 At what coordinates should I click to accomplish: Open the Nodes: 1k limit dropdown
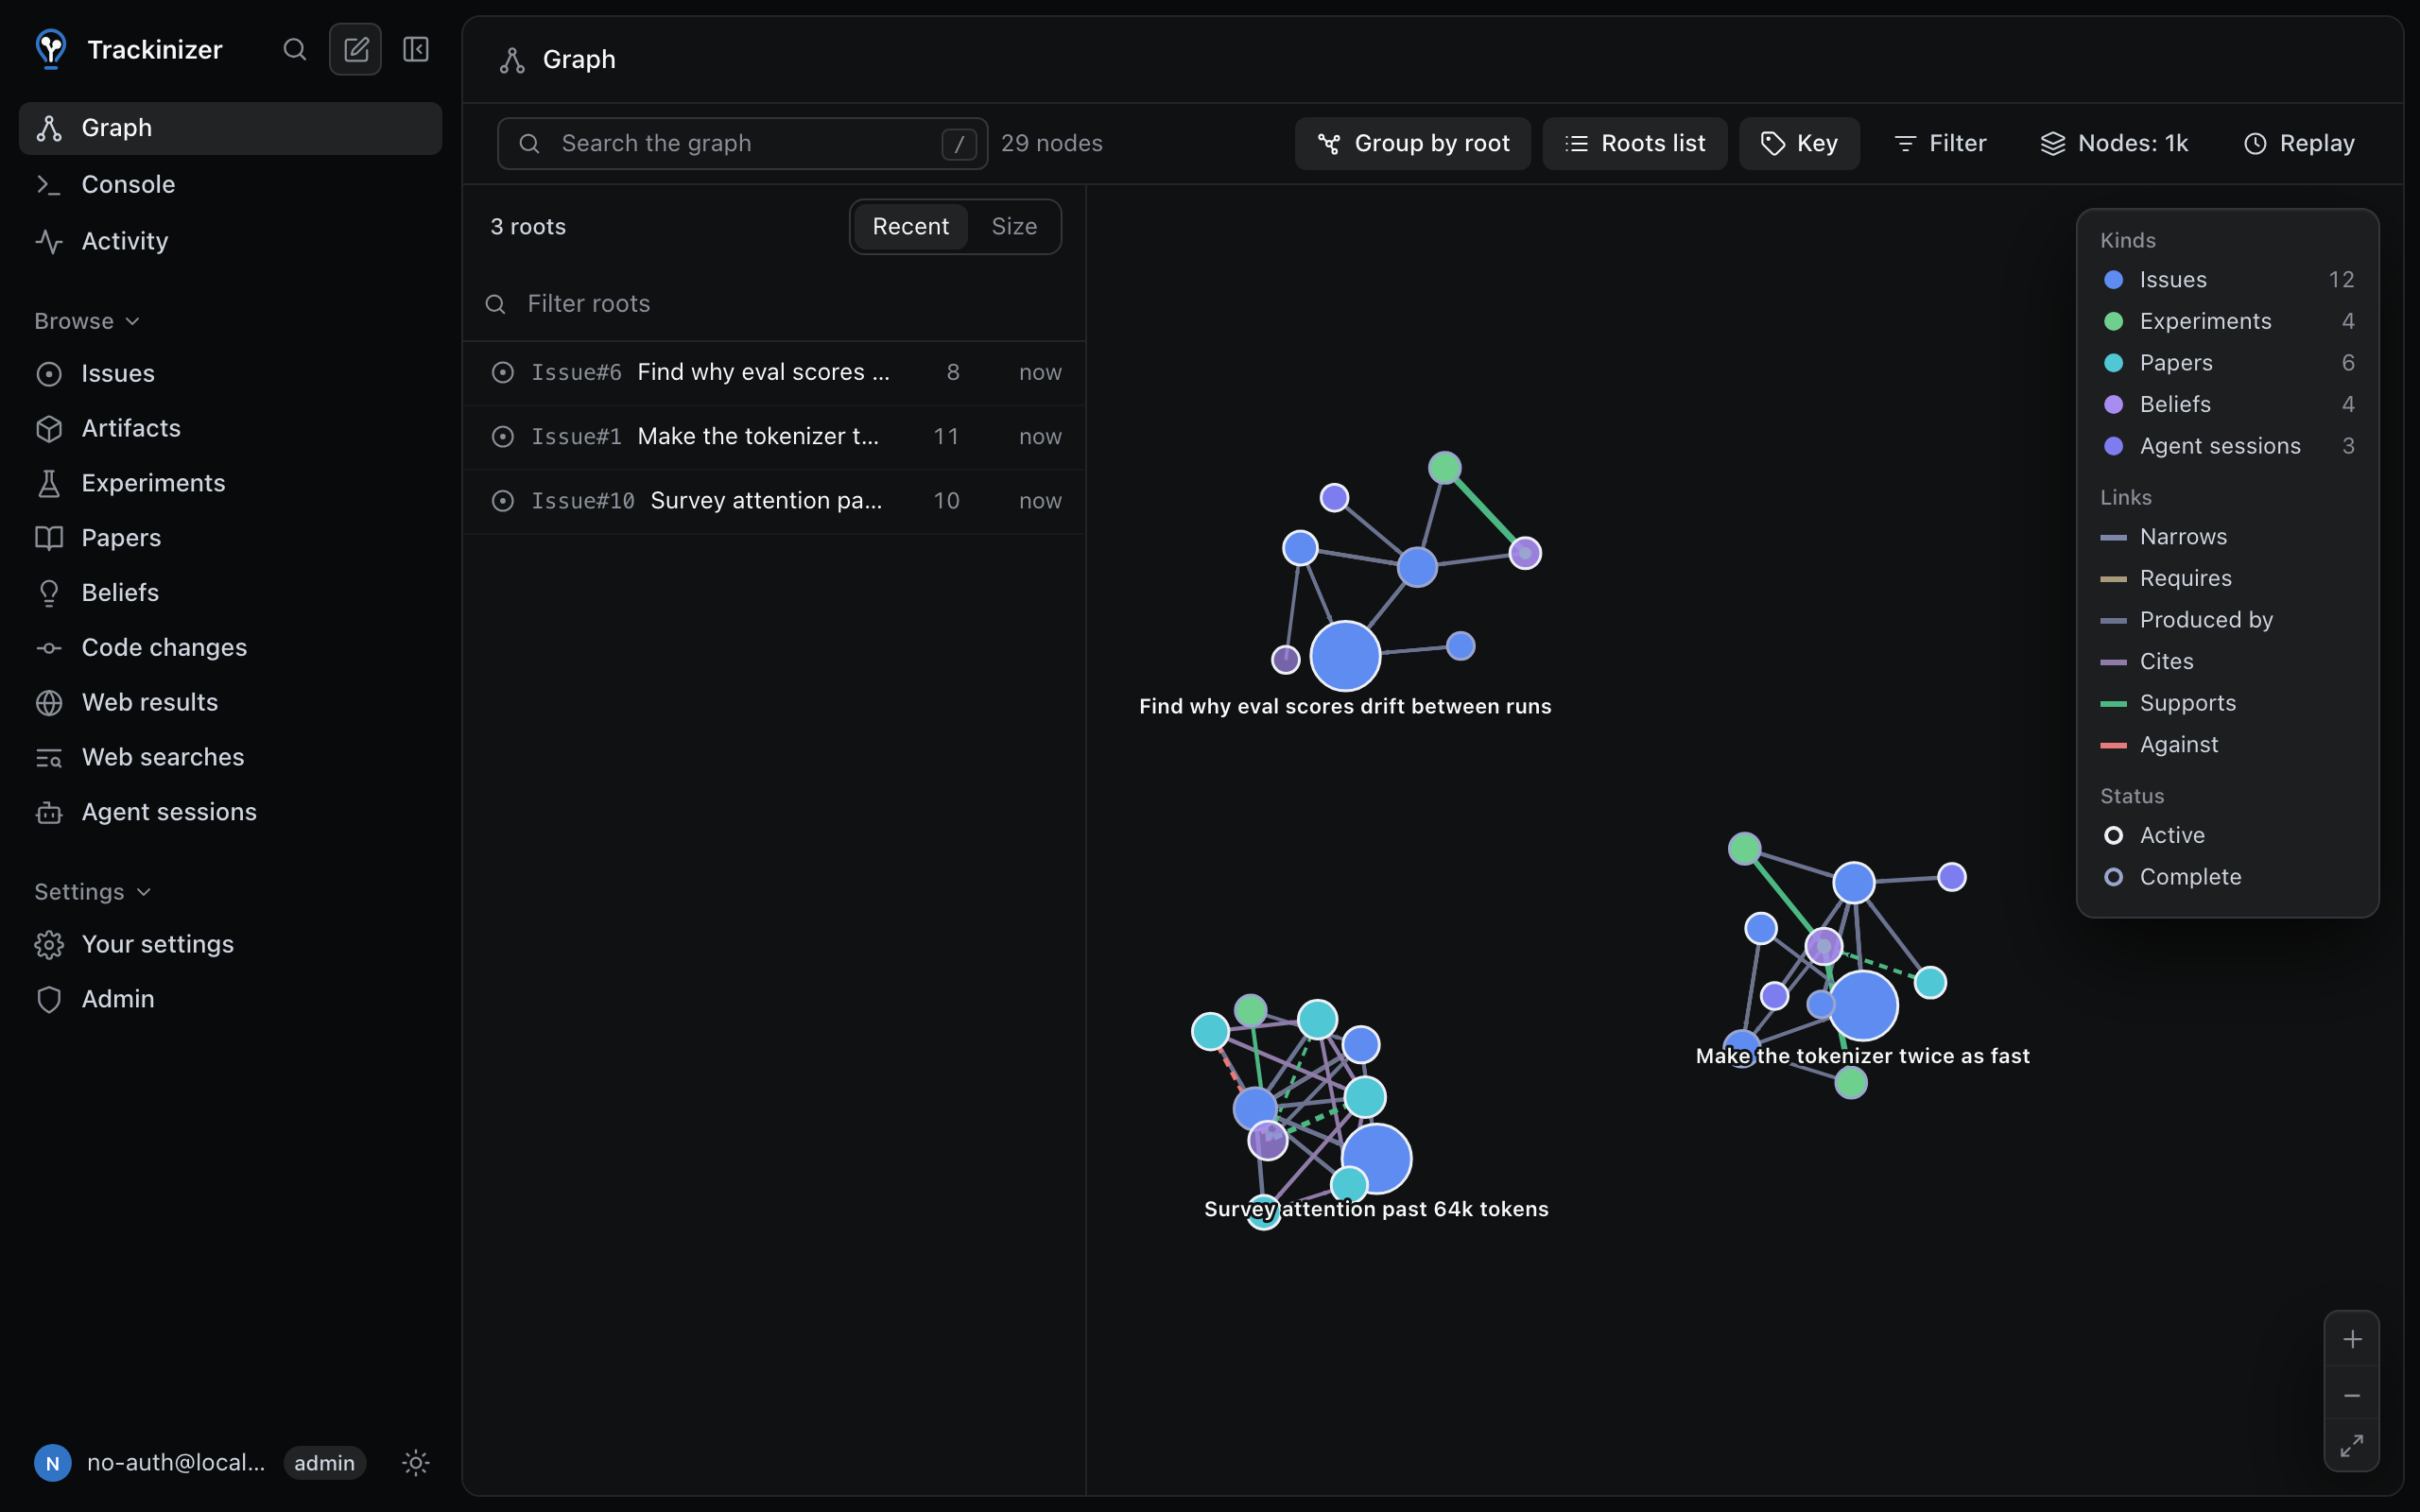tap(2114, 143)
